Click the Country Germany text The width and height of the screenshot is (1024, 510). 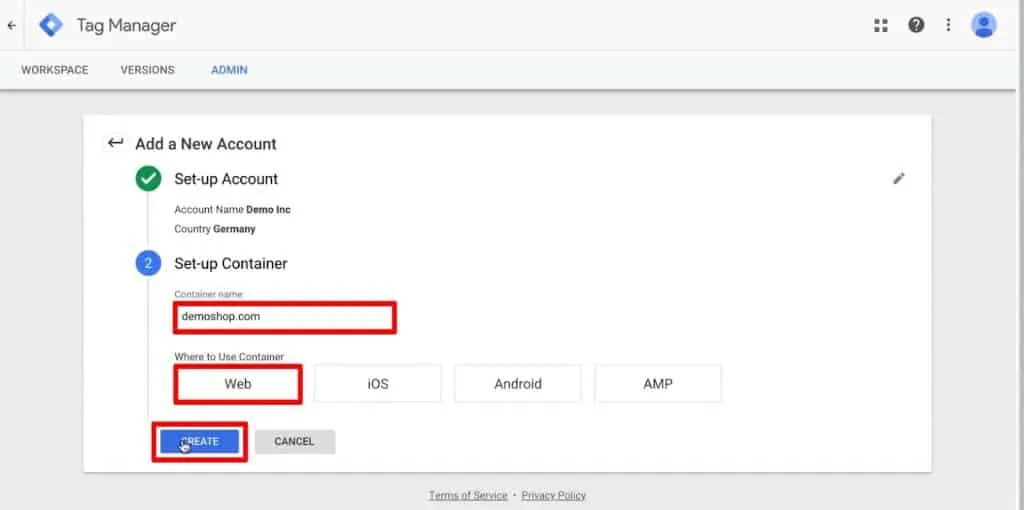pos(215,229)
